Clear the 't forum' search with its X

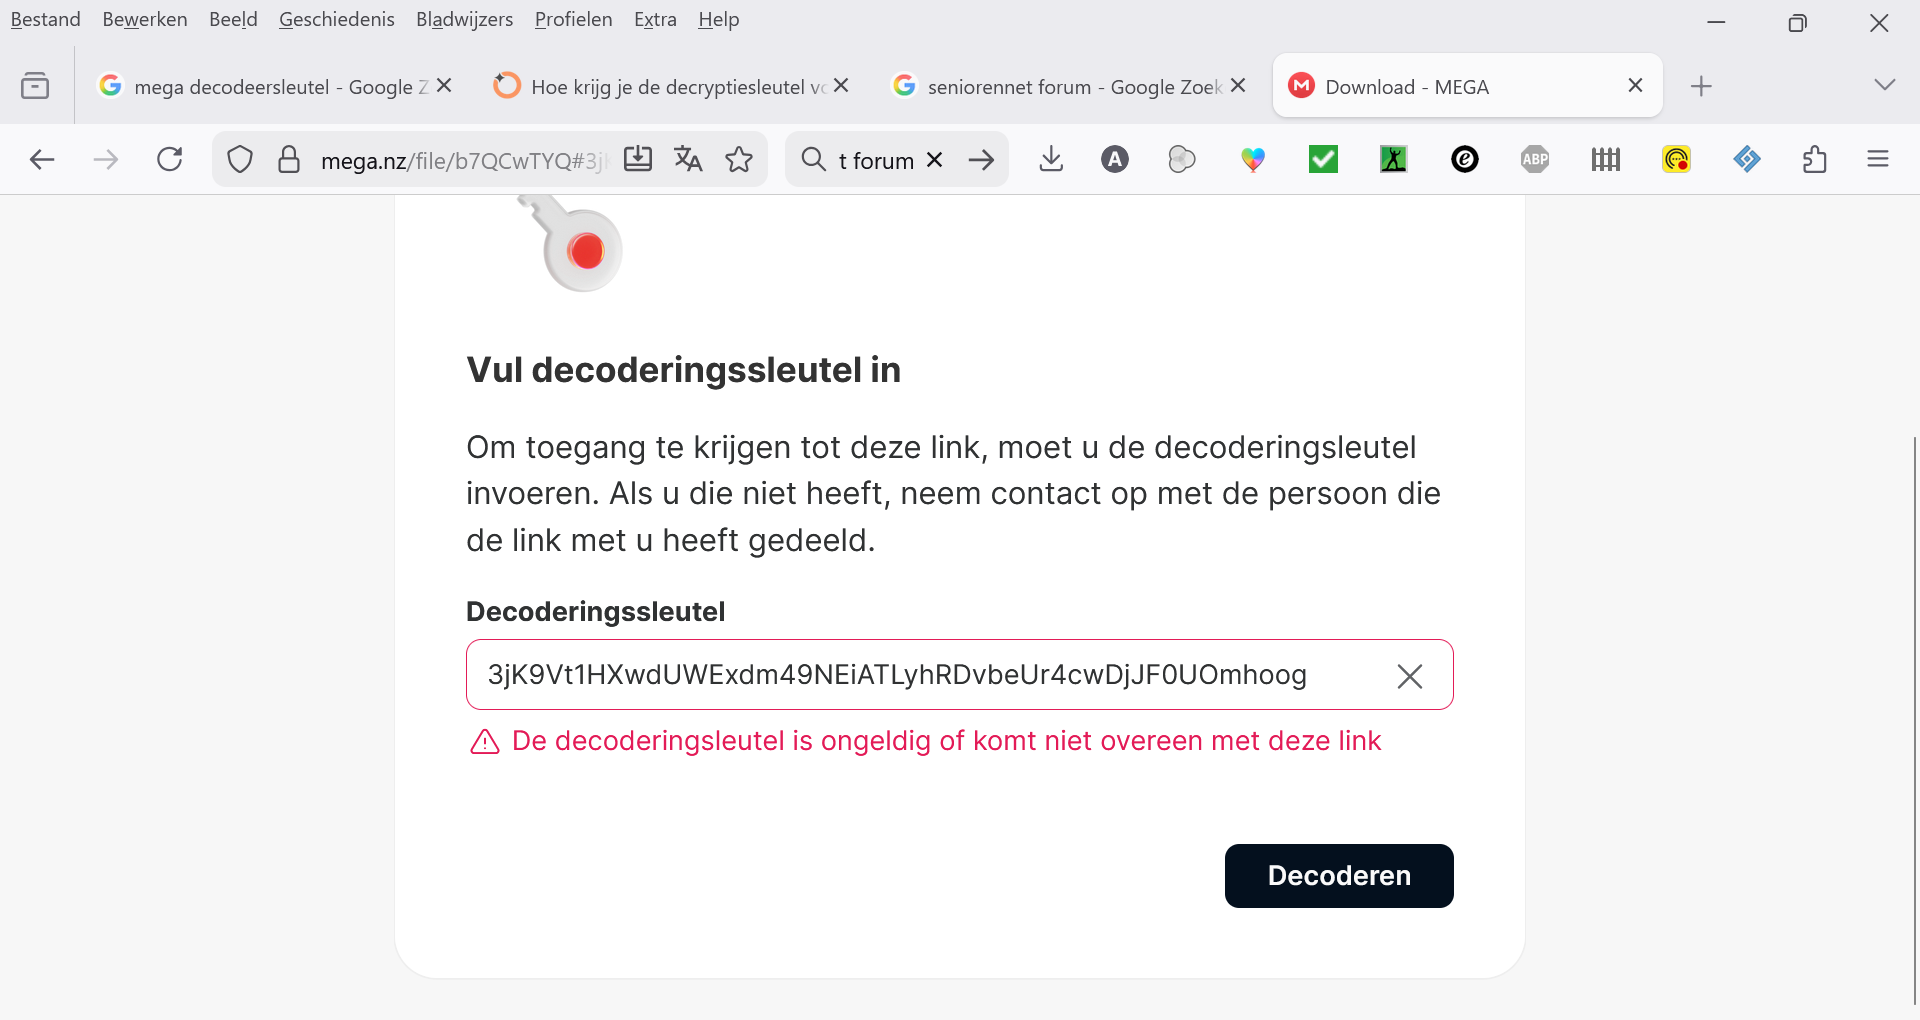click(x=935, y=159)
